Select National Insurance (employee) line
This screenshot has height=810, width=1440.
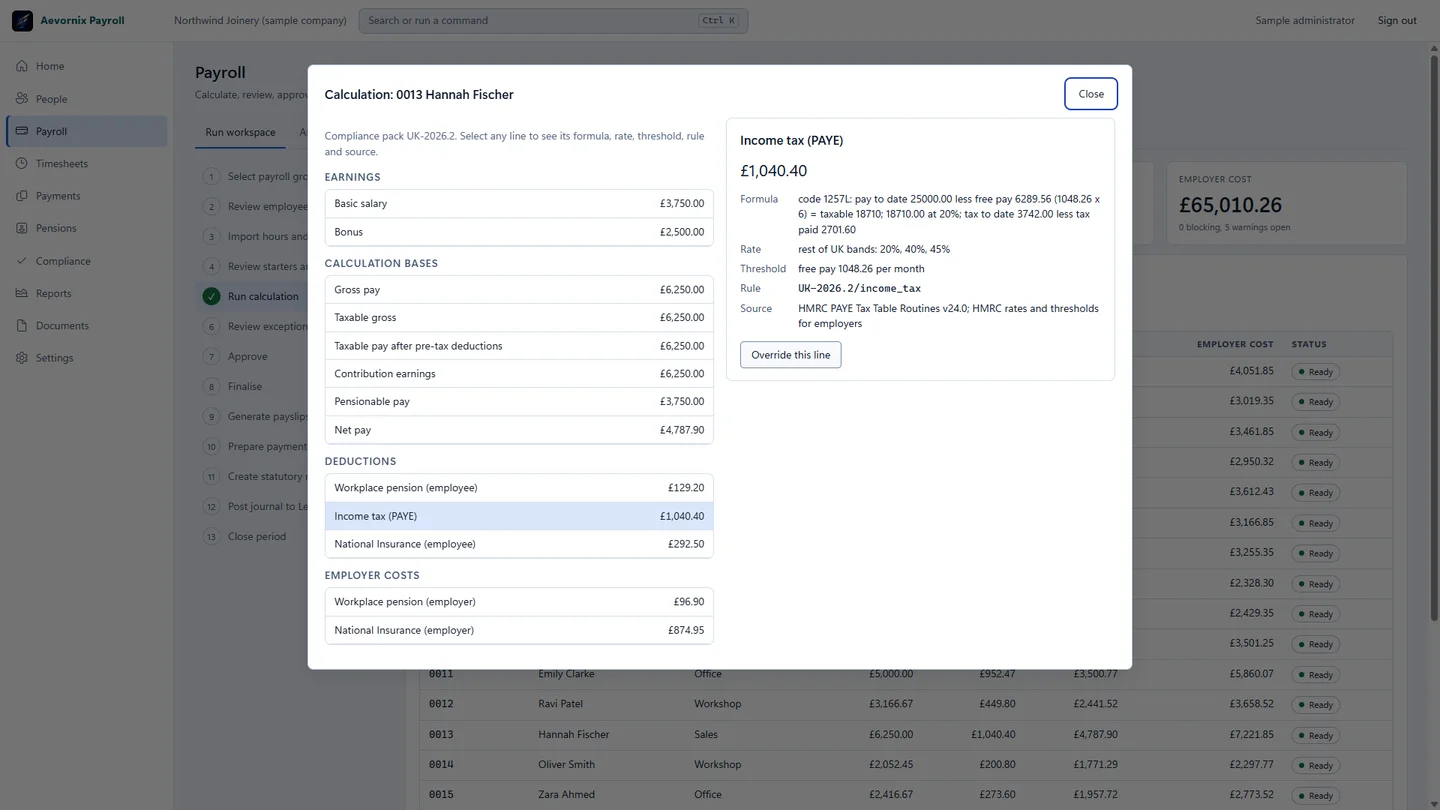(x=519, y=544)
